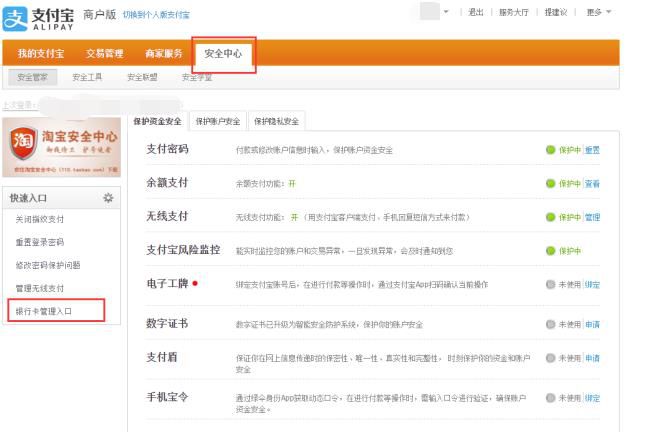Click green status dot for 余额支付
This screenshot has height=432, width=647.
(550, 184)
